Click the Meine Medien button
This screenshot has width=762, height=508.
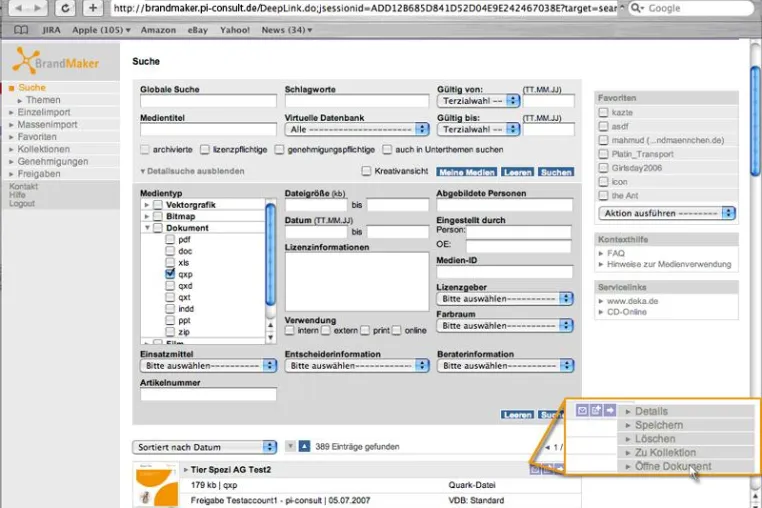[x=467, y=172]
